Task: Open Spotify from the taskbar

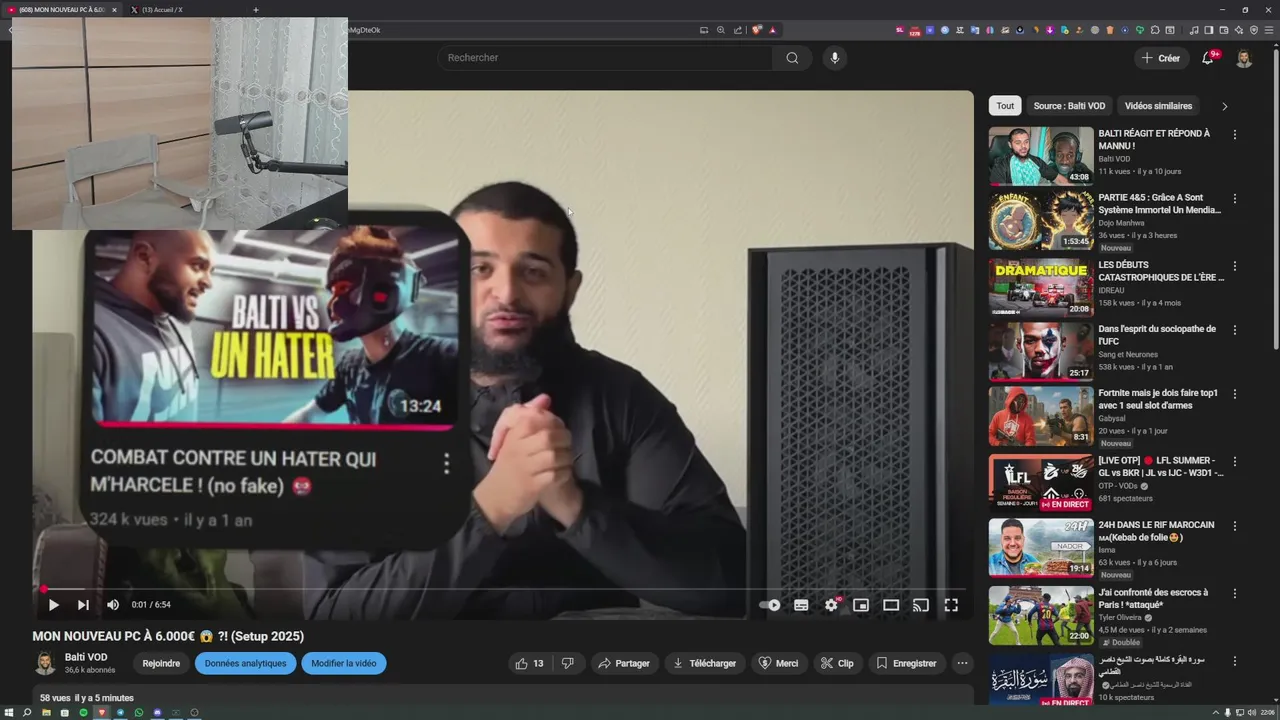Action: point(83,713)
